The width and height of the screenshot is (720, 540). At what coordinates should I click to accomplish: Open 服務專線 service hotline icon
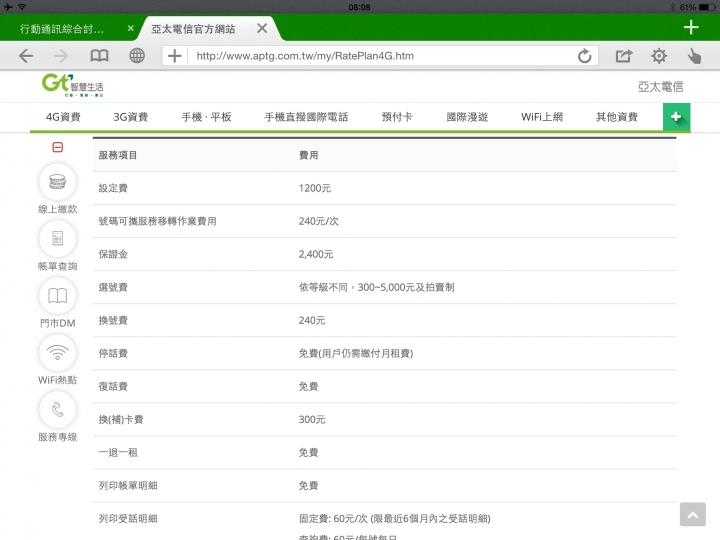click(x=57, y=410)
